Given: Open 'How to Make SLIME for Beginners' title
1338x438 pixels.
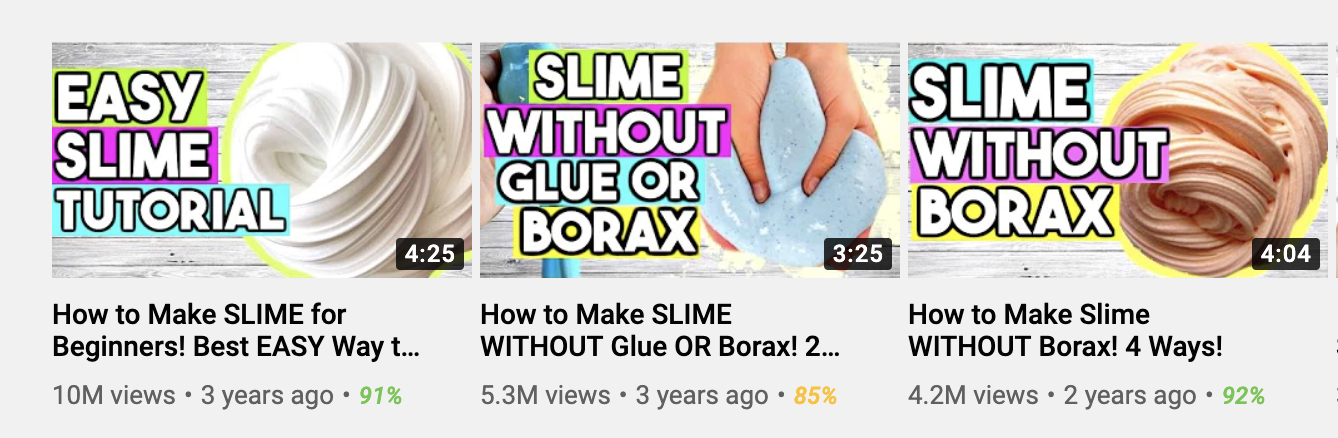Looking at the screenshot, I should coord(236,331).
